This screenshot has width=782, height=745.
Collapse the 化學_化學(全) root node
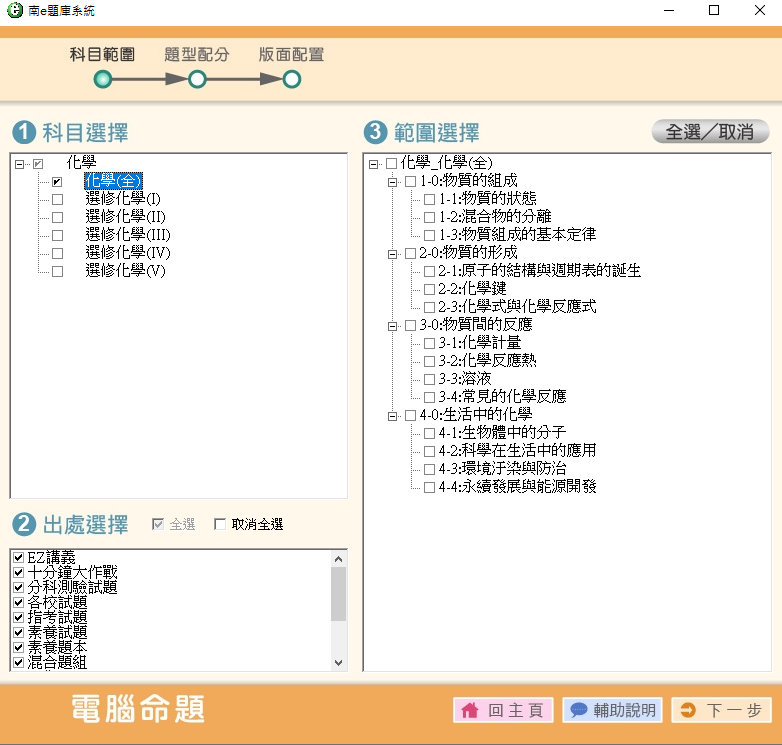point(373,164)
